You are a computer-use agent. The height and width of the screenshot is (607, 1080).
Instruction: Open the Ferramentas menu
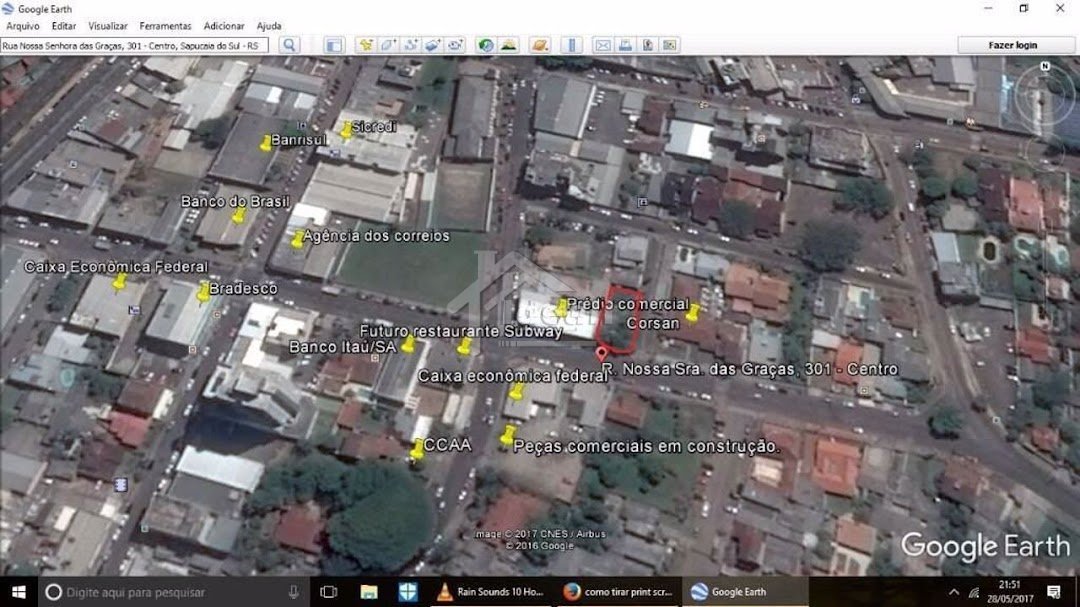coord(165,26)
